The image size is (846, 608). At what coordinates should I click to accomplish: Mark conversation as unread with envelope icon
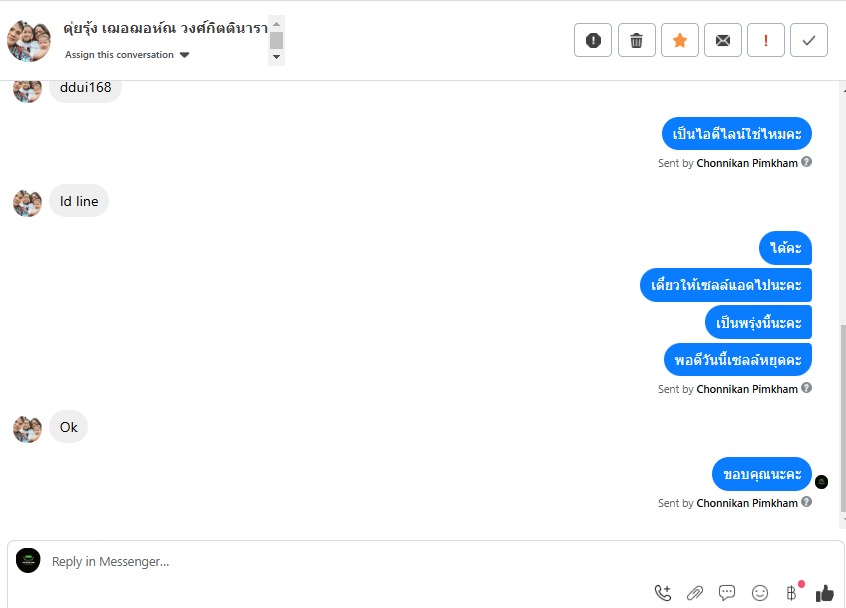722,40
